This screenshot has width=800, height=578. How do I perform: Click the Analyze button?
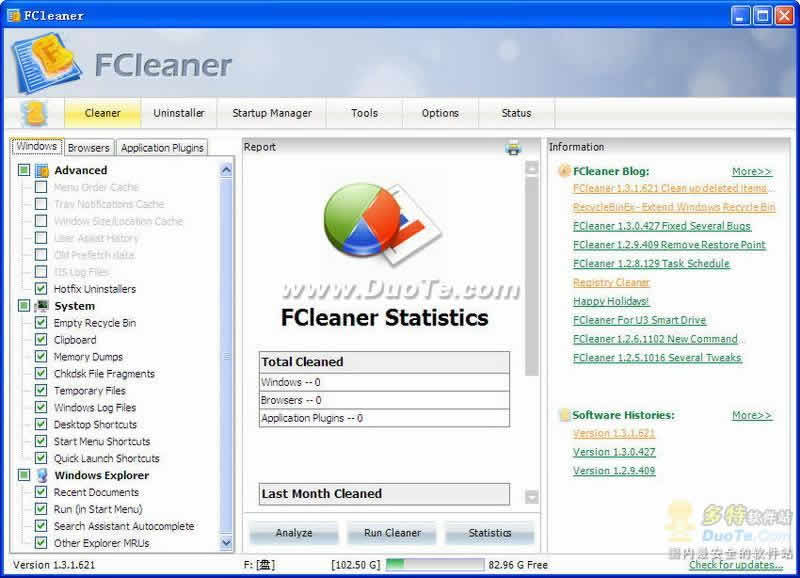(x=294, y=533)
